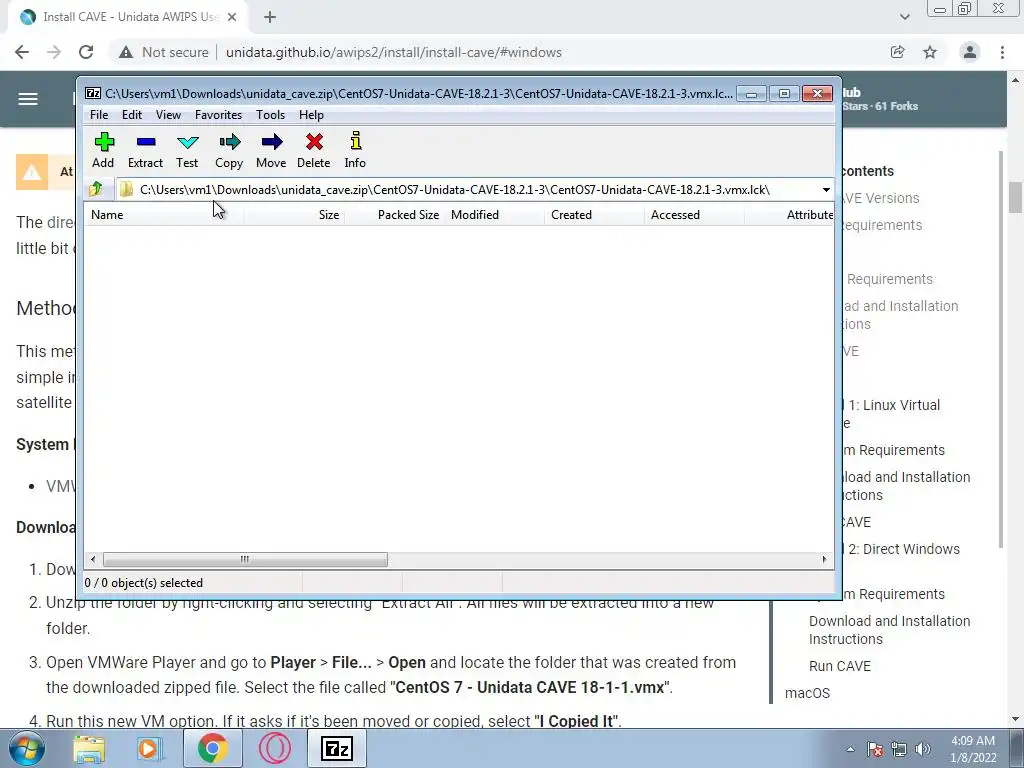Click the volume speaker tray icon
The height and width of the screenshot is (768, 1024).
[922, 749]
